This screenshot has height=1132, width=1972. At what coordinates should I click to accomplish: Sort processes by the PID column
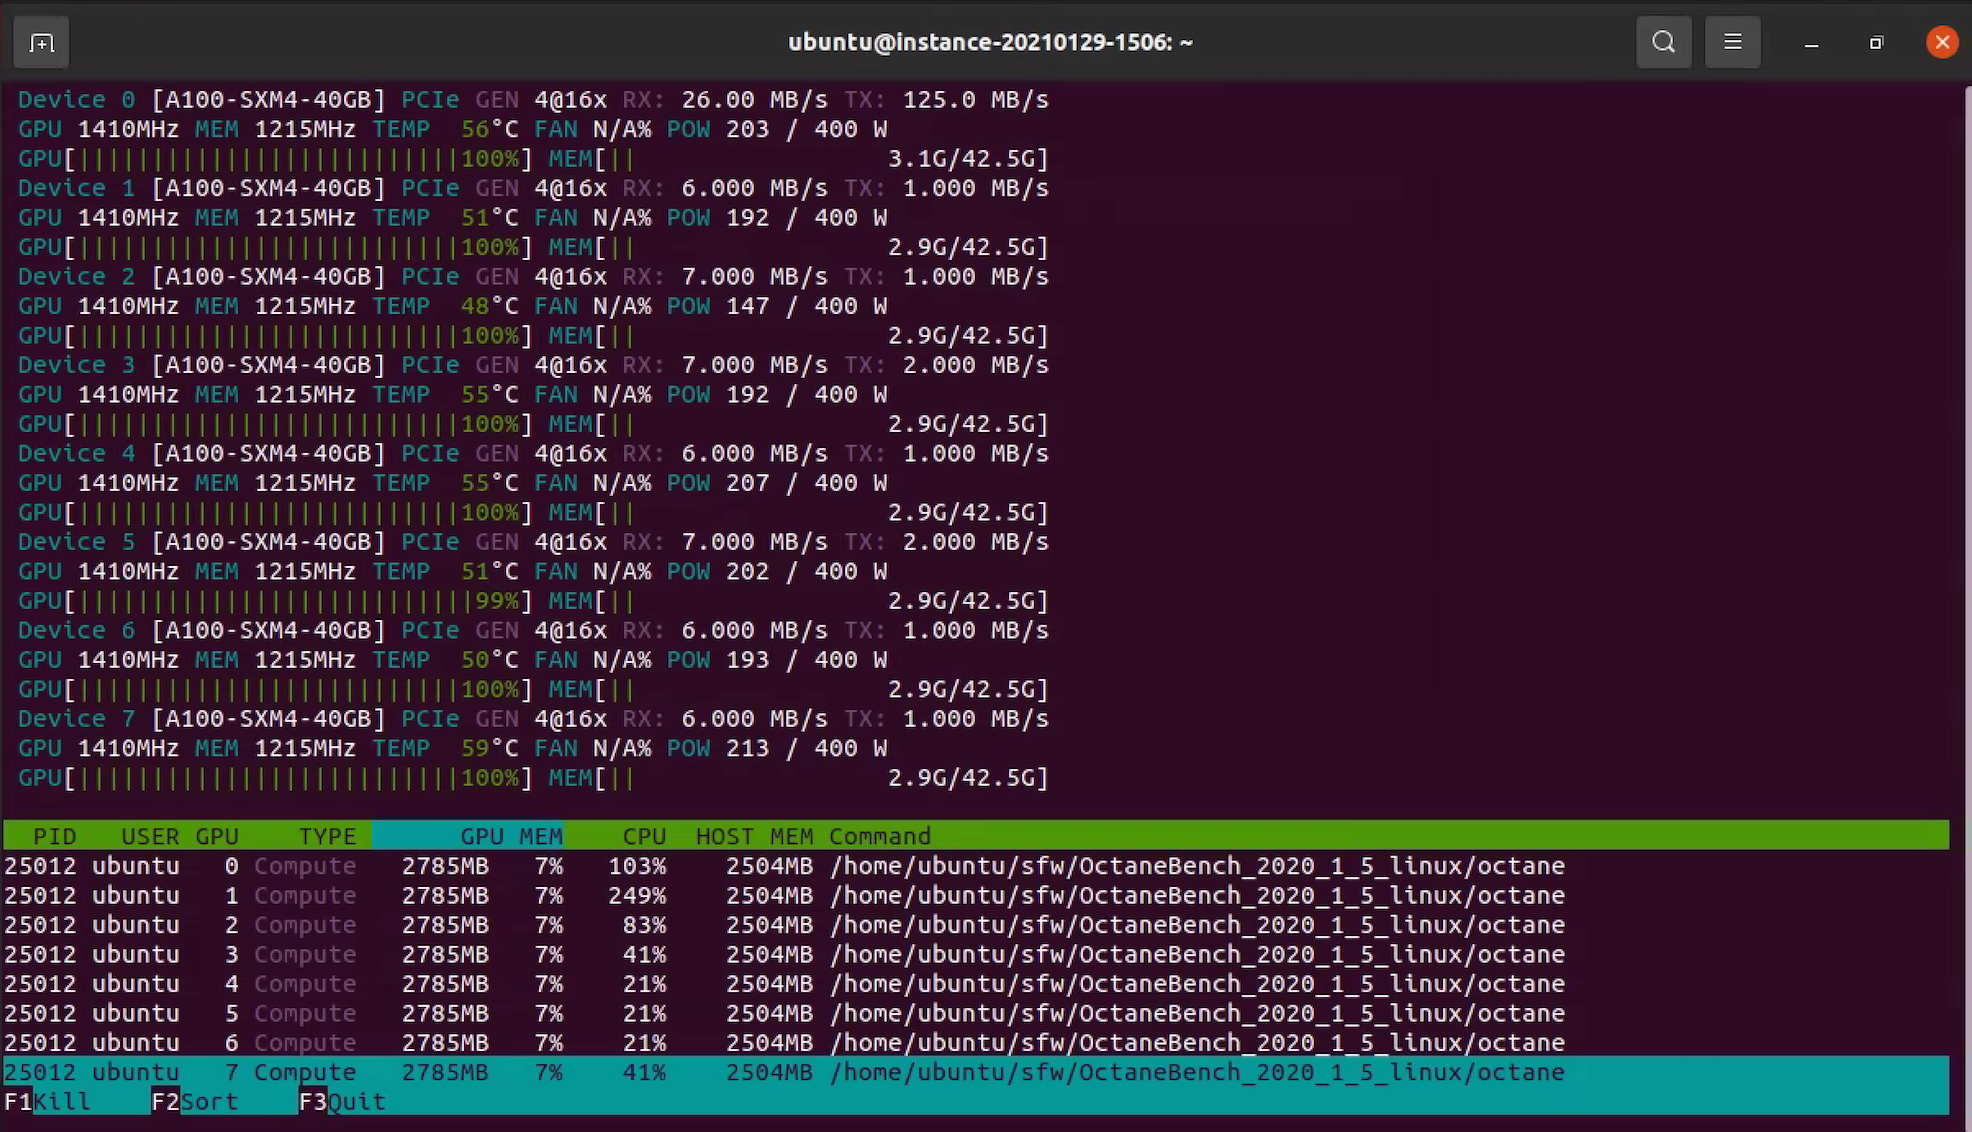tap(55, 836)
